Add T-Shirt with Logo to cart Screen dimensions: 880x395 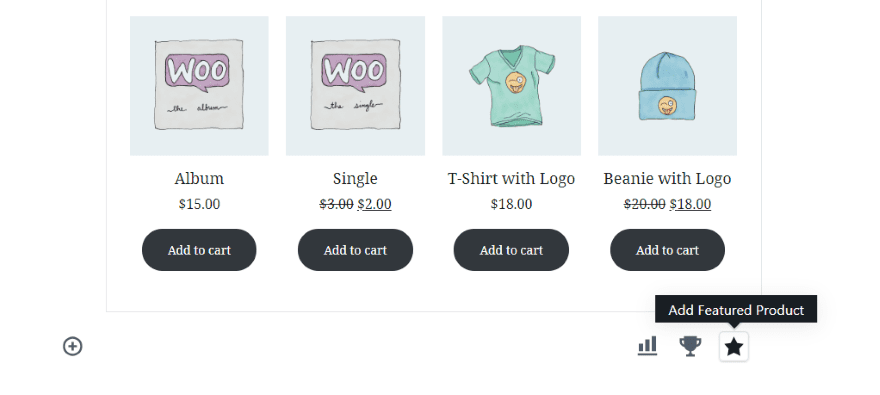[x=511, y=250]
